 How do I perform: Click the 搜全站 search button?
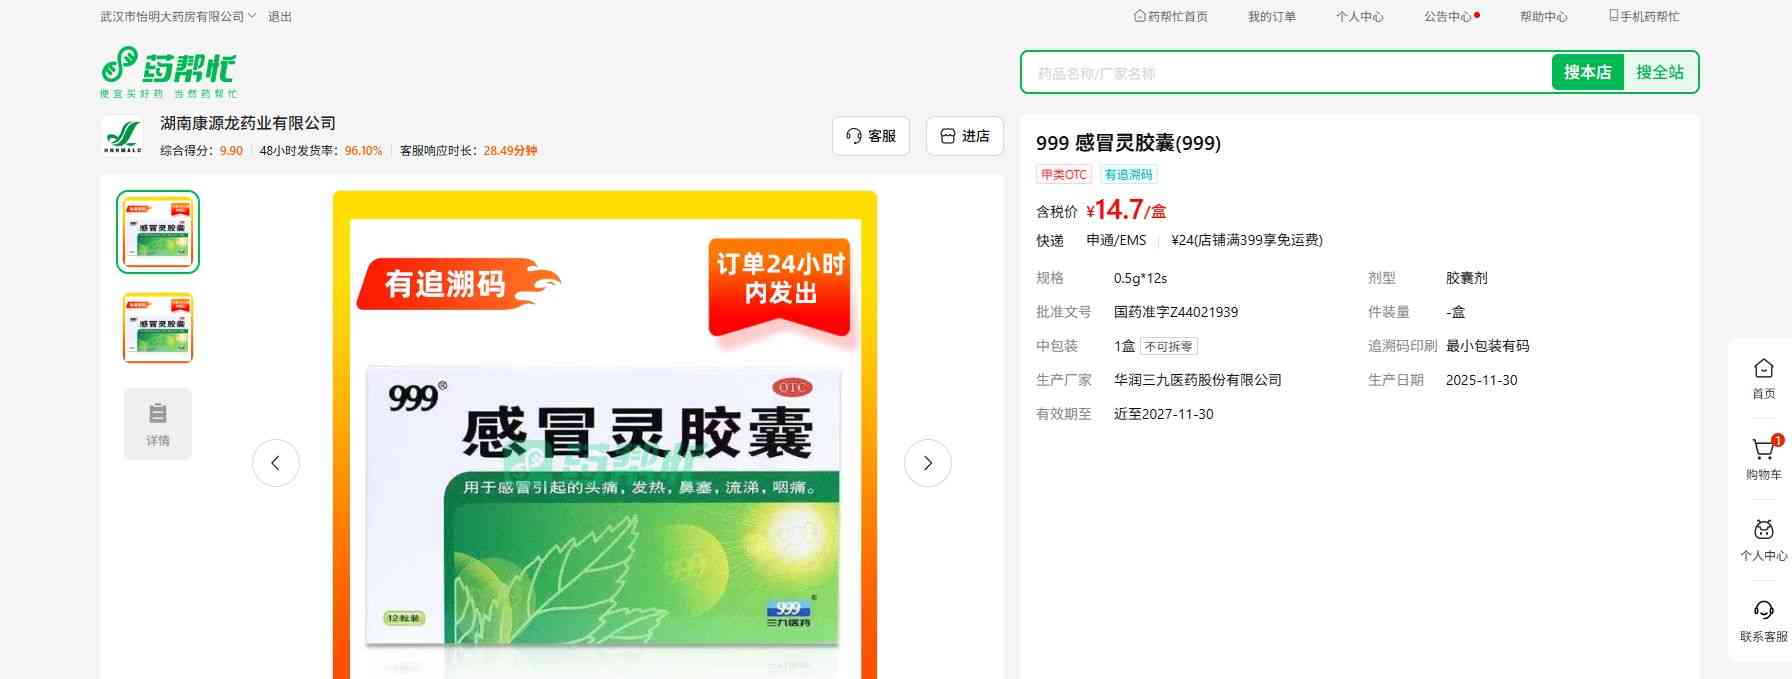[1660, 72]
